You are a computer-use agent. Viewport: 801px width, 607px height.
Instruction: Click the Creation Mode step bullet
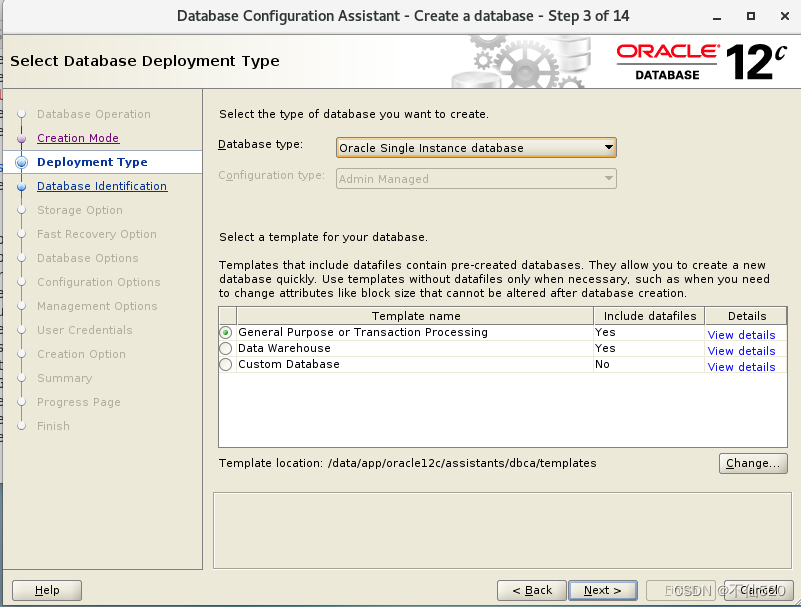click(x=23, y=138)
